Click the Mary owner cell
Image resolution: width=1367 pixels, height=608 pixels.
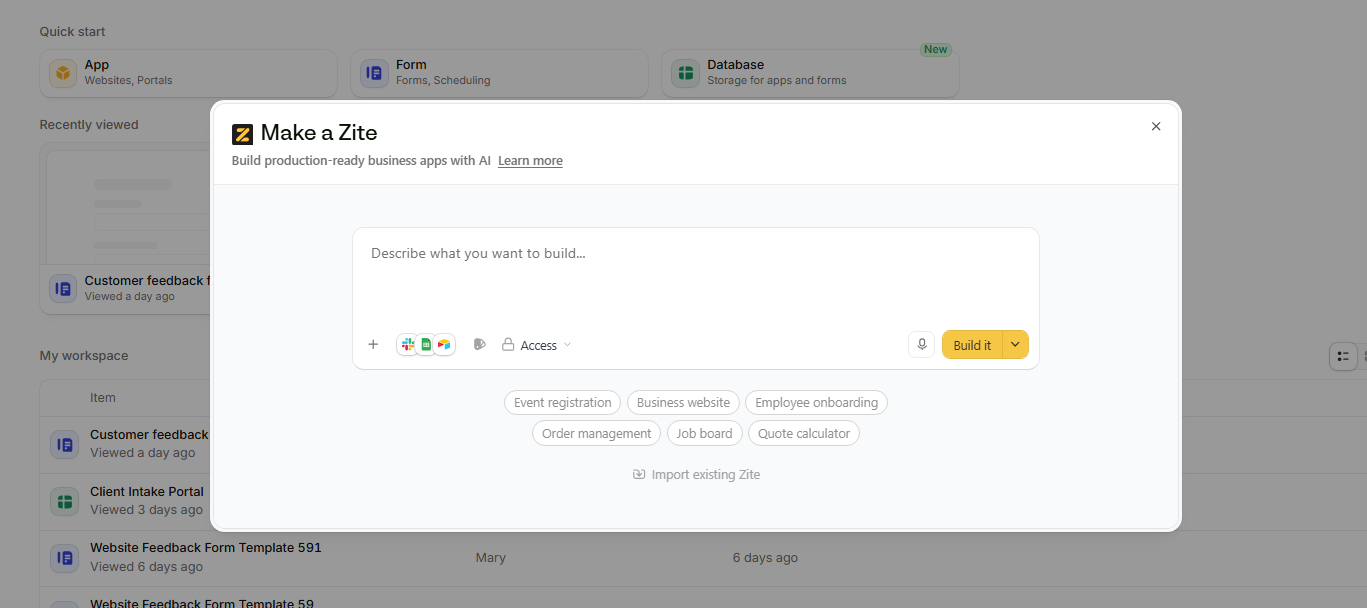pyautogui.click(x=490, y=558)
